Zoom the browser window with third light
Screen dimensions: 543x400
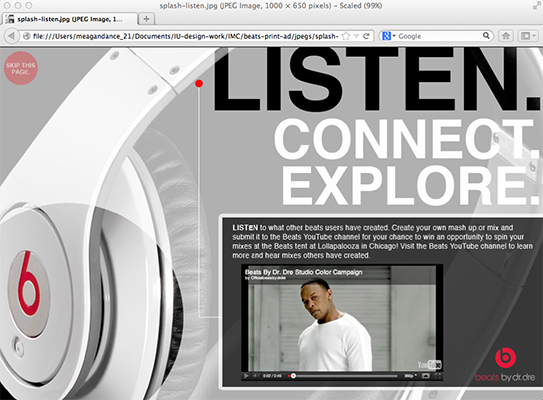pyautogui.click(x=29, y=6)
